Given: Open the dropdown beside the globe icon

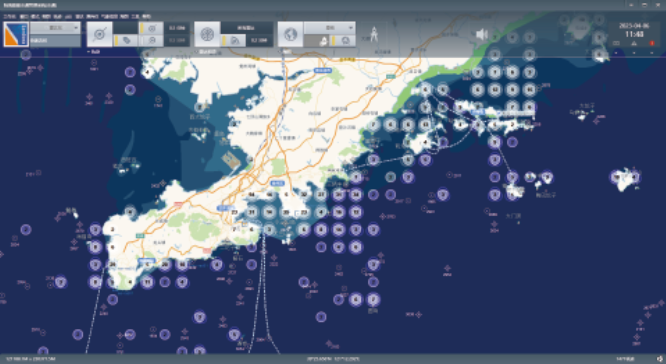Looking at the screenshot, I should coord(330,28).
